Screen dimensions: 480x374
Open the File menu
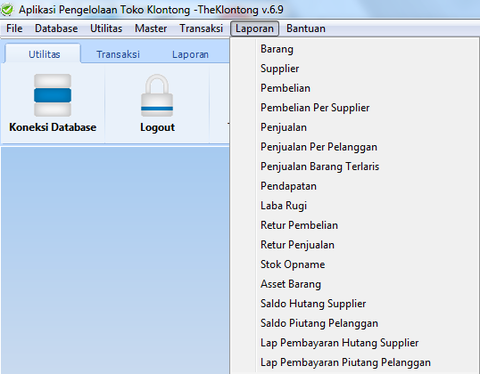pyautogui.click(x=14, y=28)
